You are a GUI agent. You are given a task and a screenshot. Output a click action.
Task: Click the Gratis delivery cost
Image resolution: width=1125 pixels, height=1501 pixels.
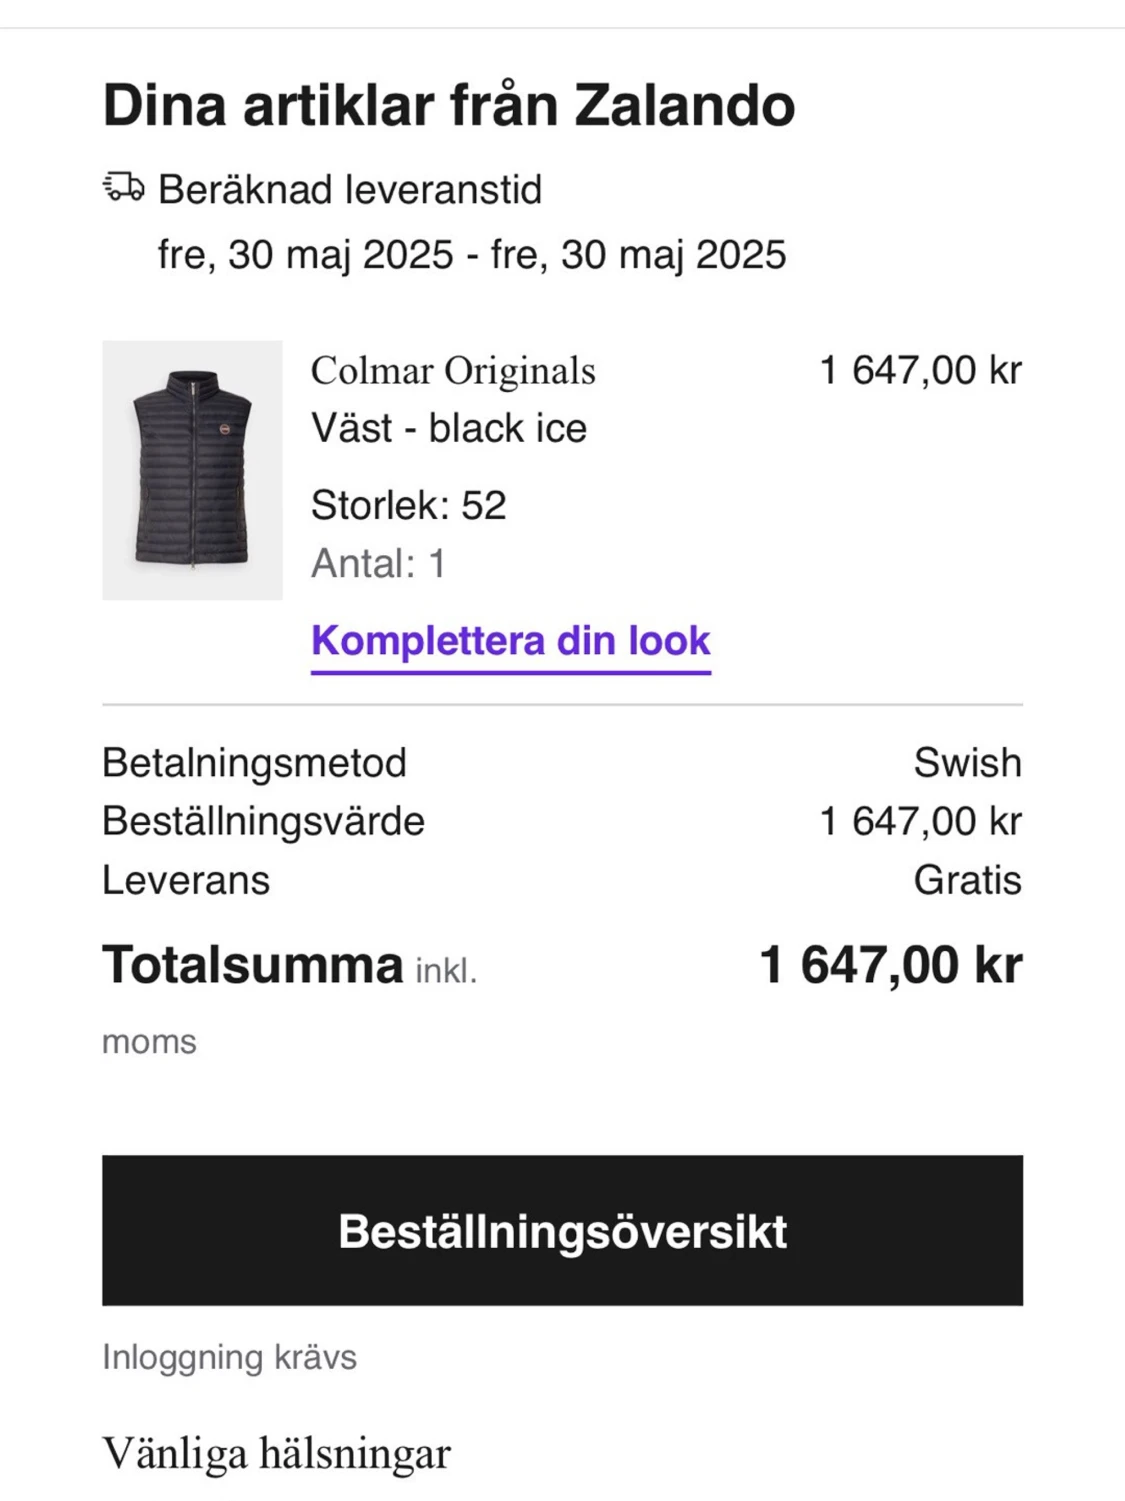[x=967, y=881]
